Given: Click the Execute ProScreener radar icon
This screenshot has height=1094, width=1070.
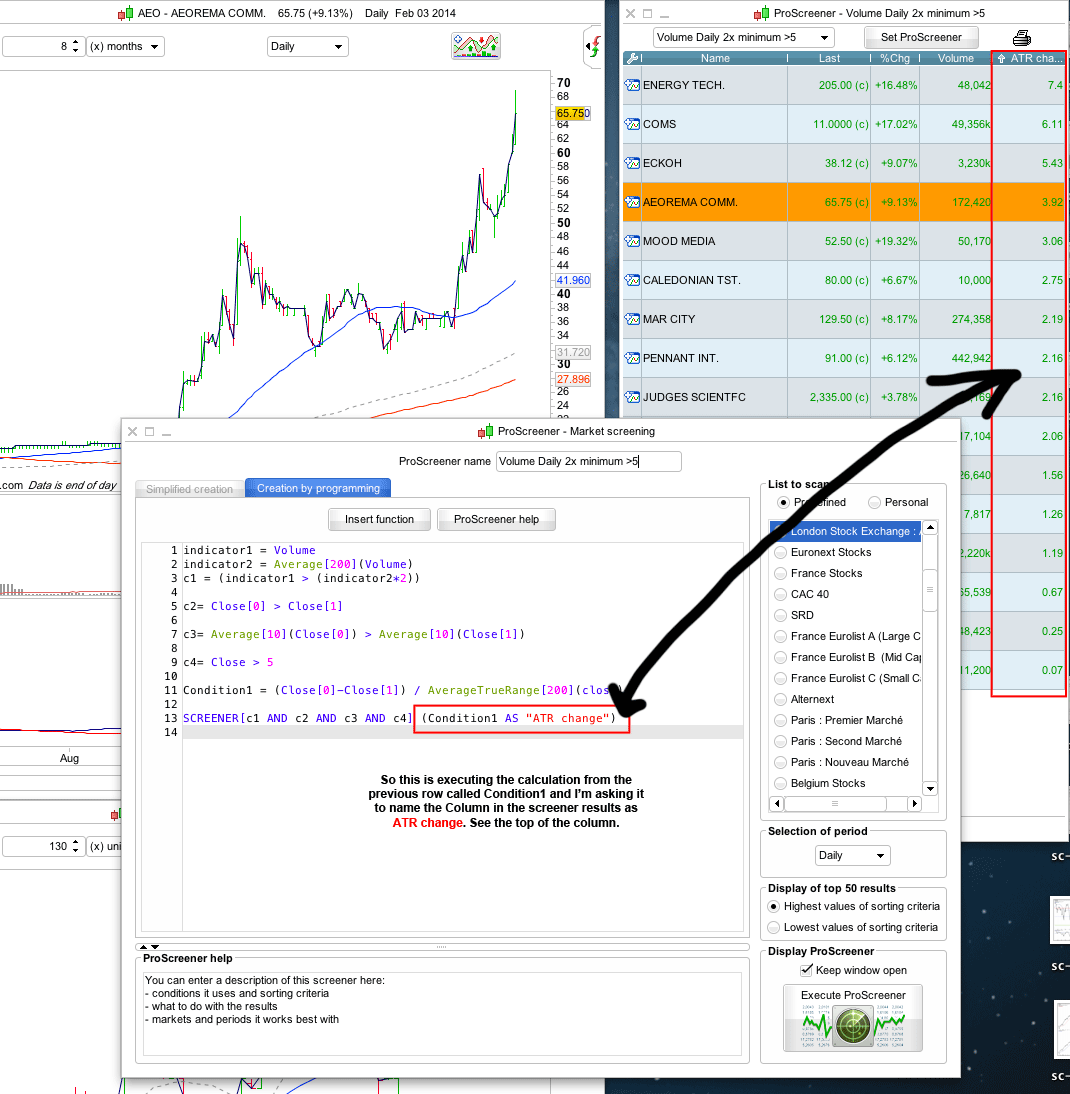Looking at the screenshot, I should pos(853,1026).
